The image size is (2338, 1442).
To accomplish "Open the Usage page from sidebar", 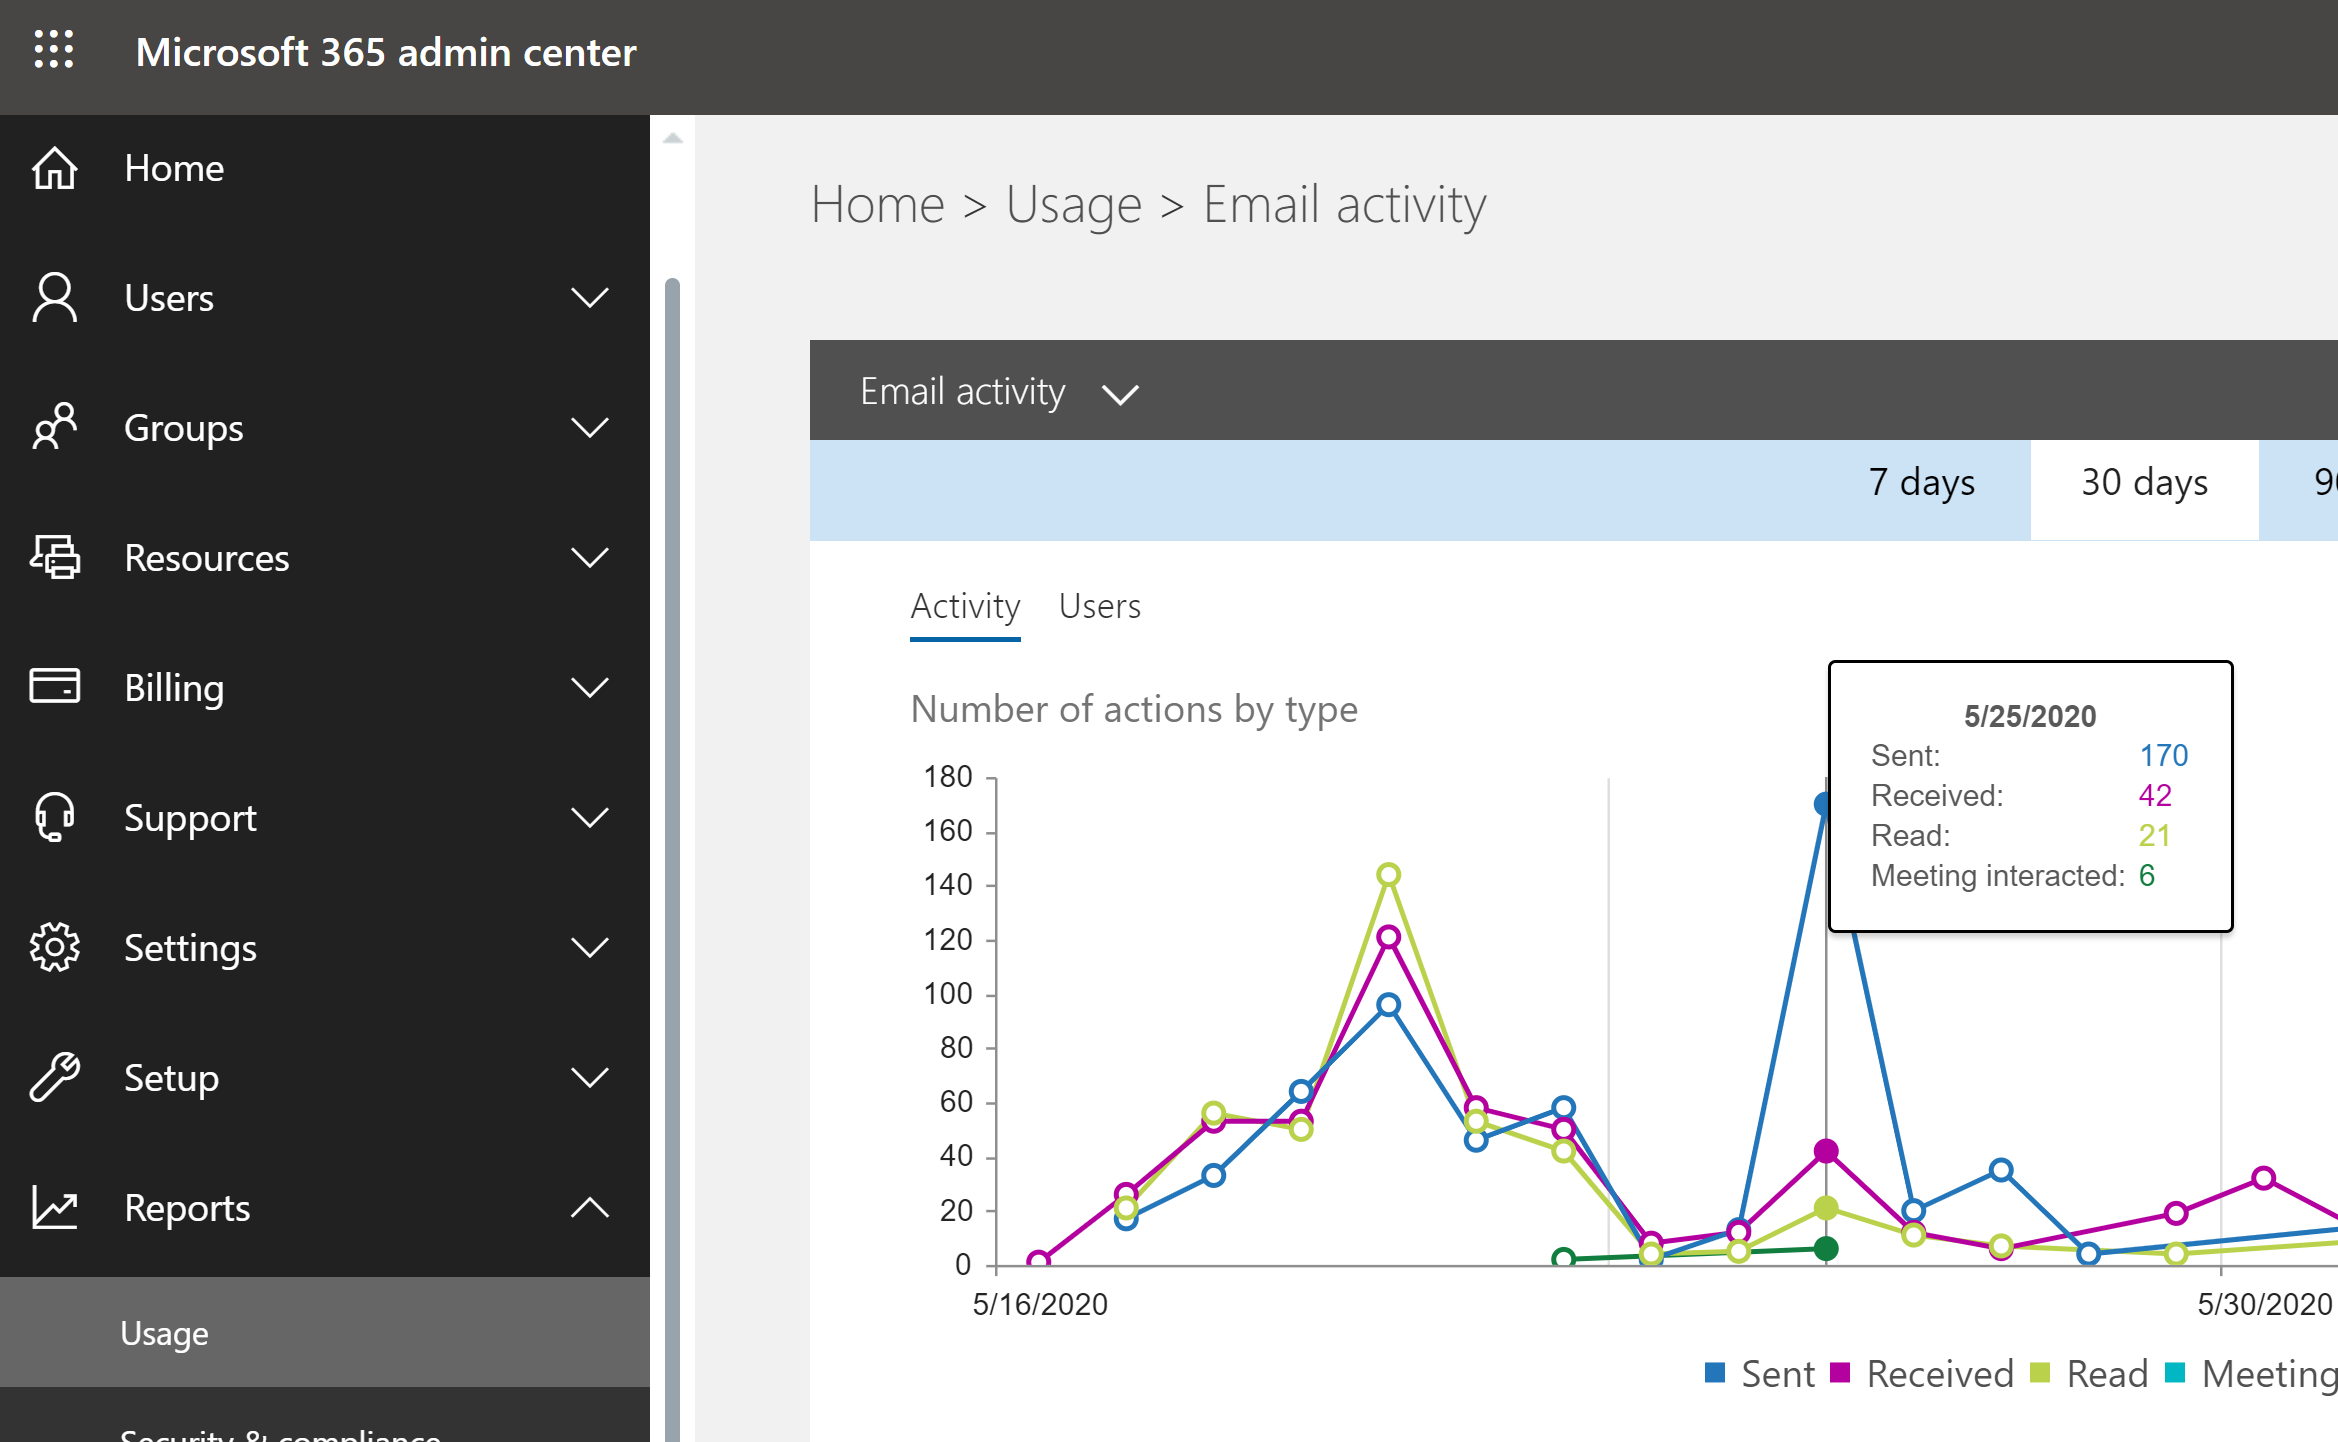I will [164, 1333].
